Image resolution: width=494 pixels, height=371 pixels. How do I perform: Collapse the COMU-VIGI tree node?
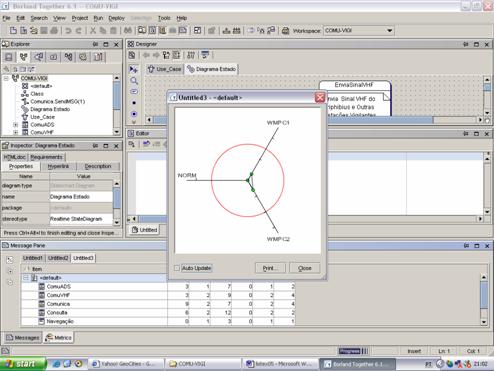coord(6,78)
